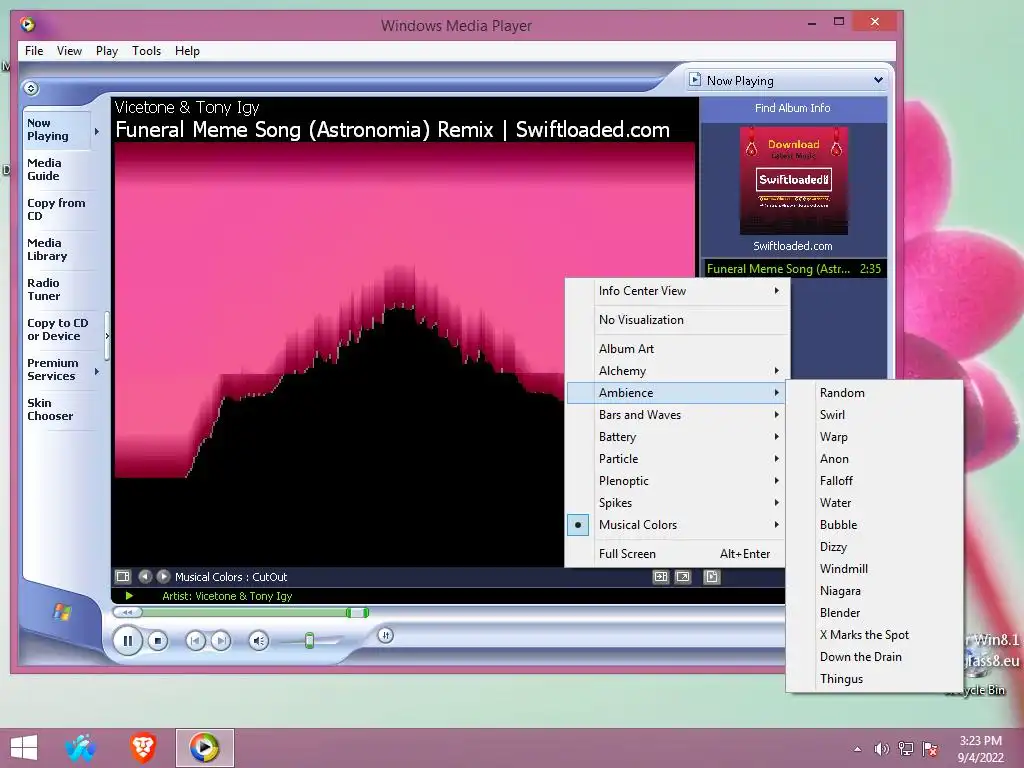Image resolution: width=1024 pixels, height=768 pixels.
Task: Expand the Plenoptic submenu
Action: point(678,481)
